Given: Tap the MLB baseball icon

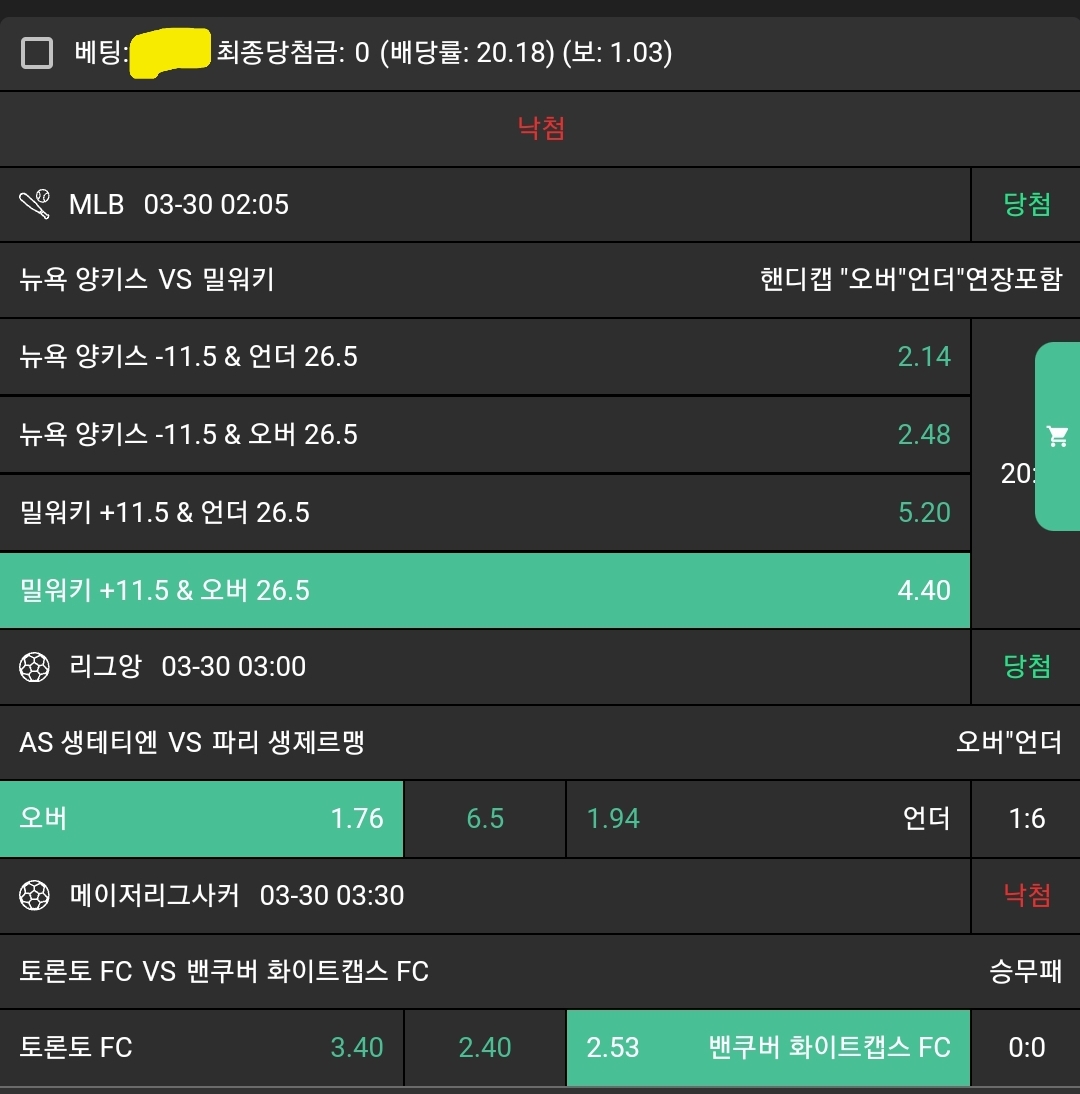Looking at the screenshot, I should [35, 205].
